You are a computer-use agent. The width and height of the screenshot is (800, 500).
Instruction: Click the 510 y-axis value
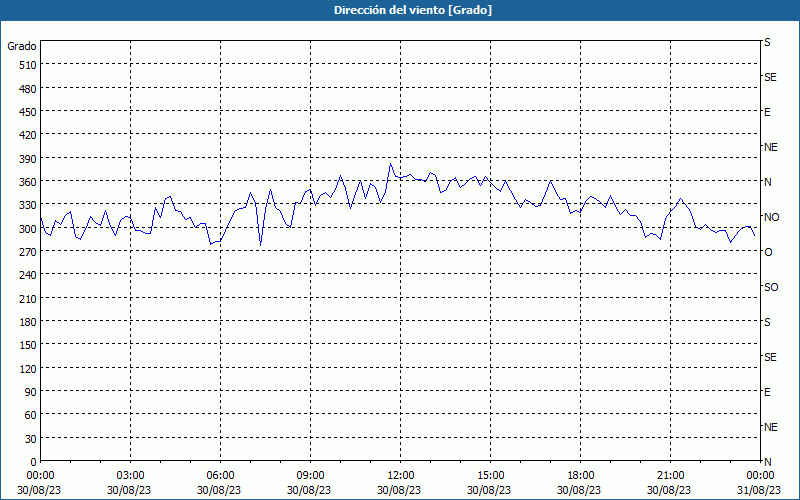click(x=28, y=65)
